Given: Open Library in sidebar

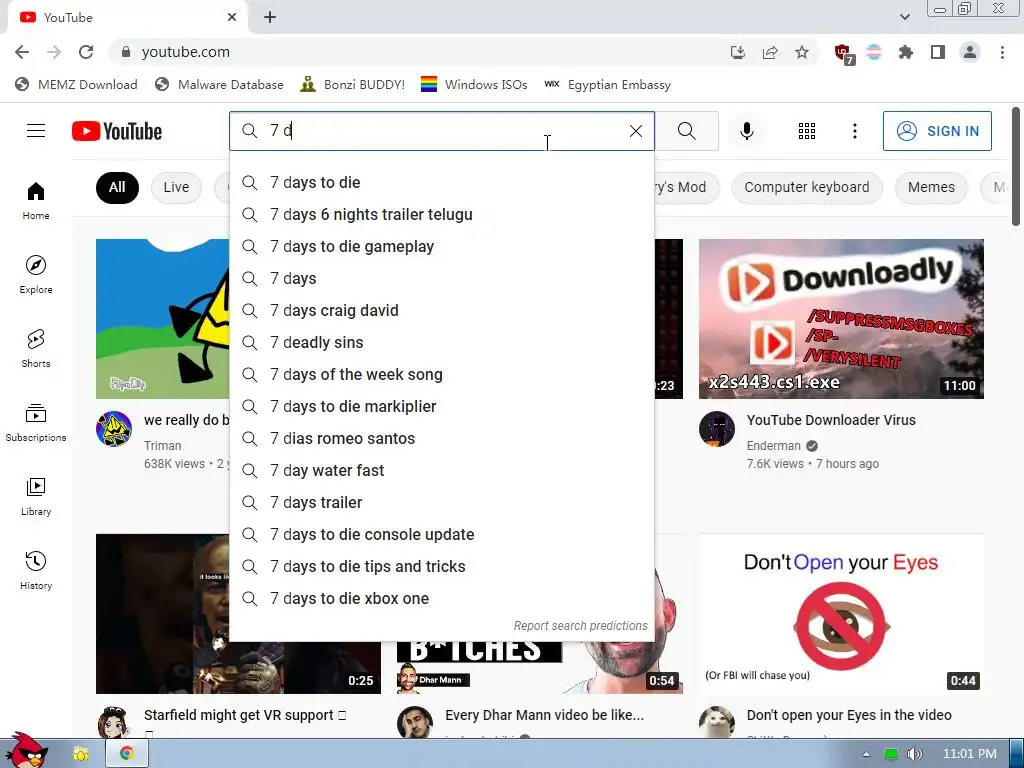Looking at the screenshot, I should [36, 496].
